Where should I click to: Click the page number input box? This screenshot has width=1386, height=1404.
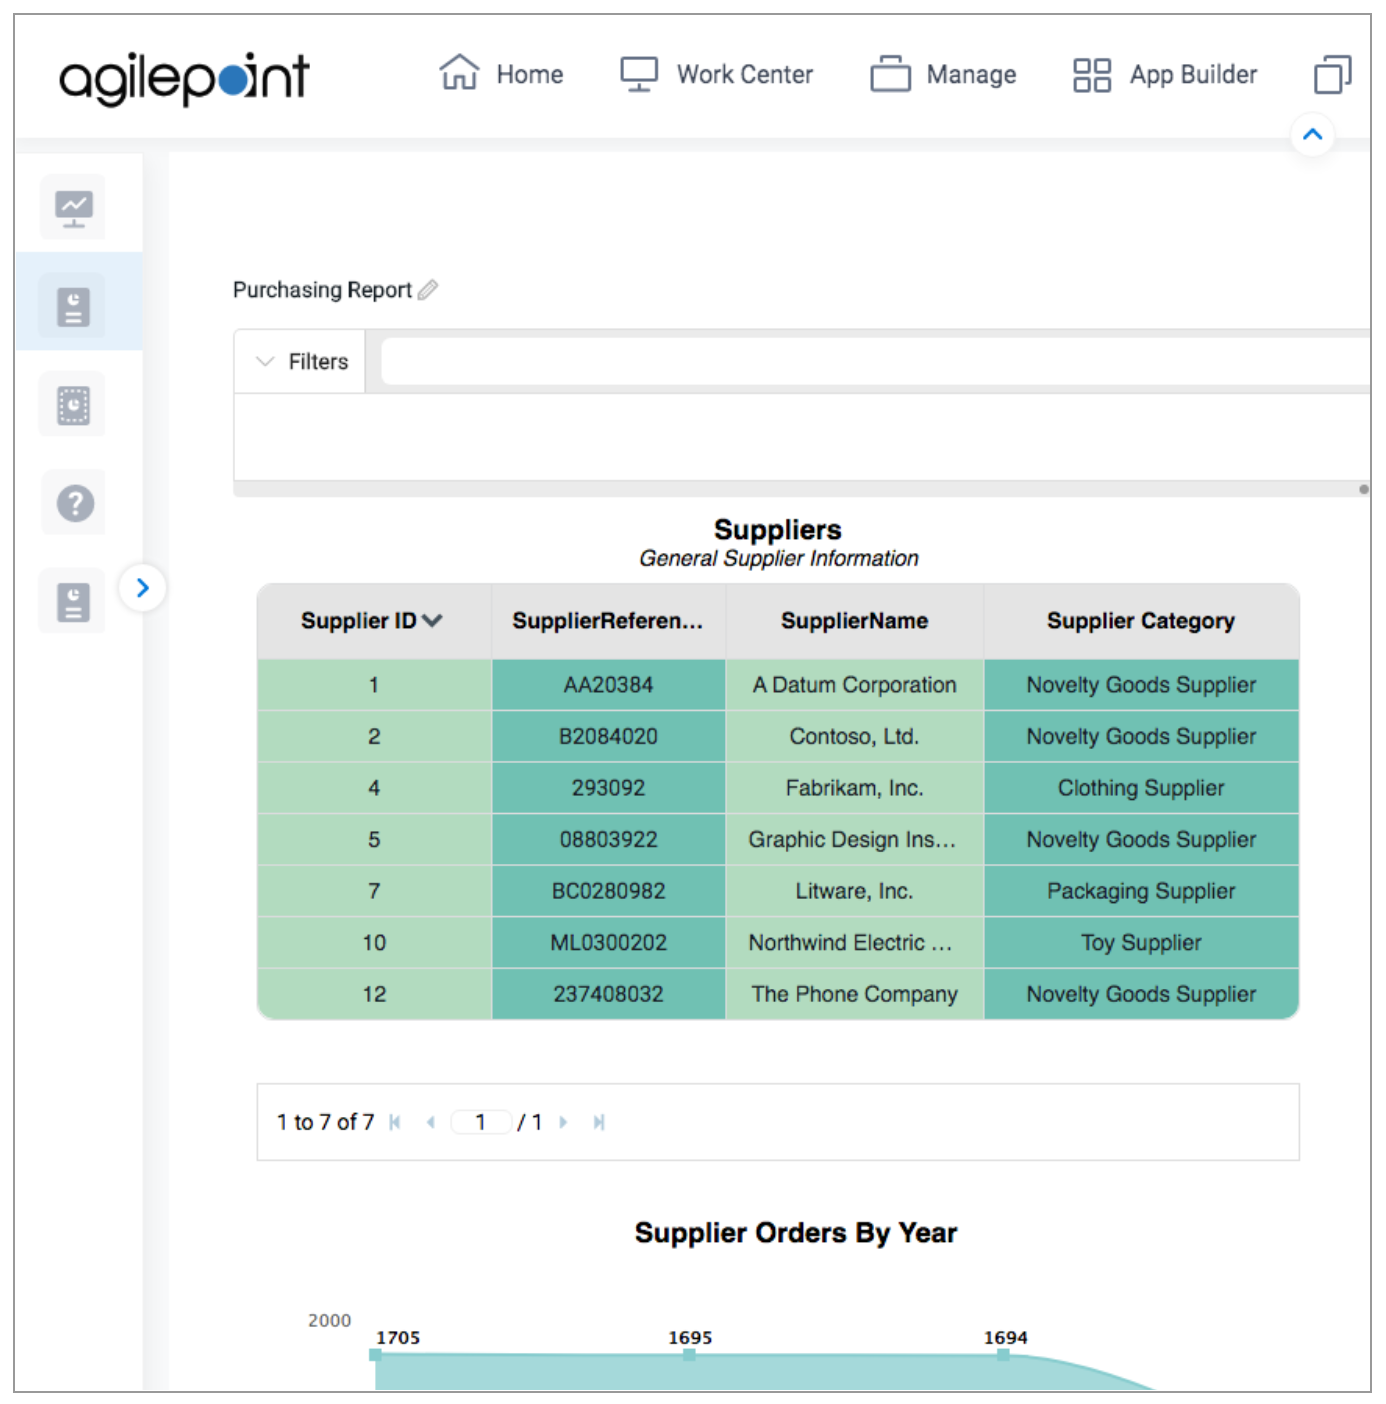pyautogui.click(x=481, y=1122)
